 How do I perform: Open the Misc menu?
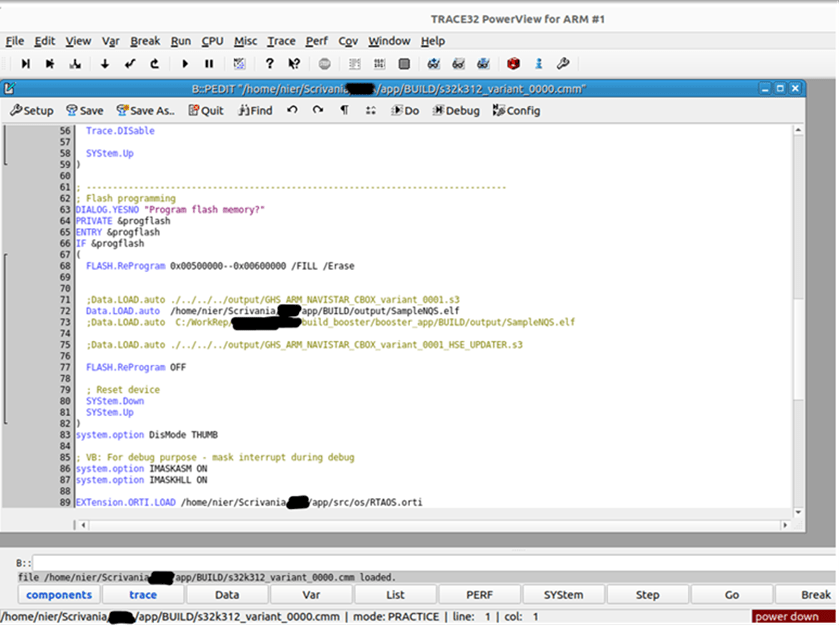point(245,41)
